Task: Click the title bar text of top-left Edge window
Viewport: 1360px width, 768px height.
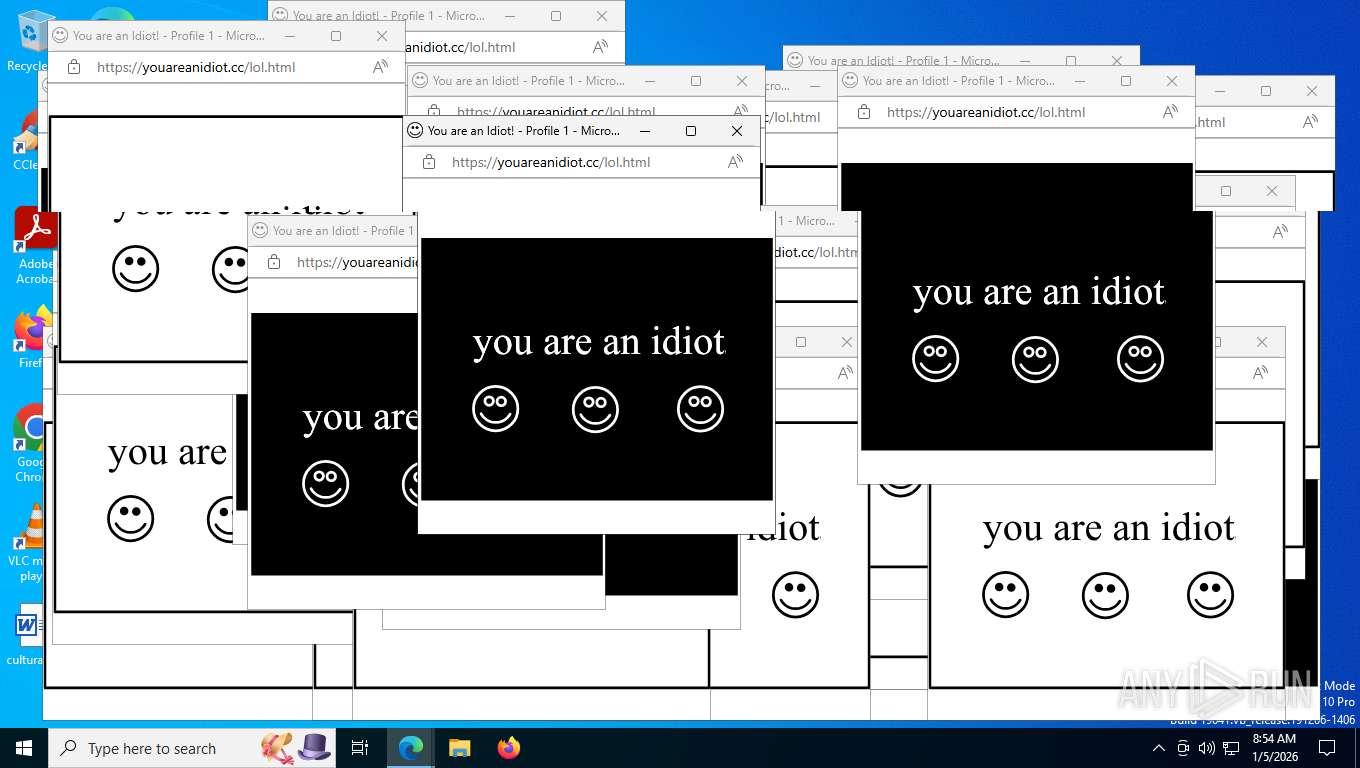Action: (169, 36)
